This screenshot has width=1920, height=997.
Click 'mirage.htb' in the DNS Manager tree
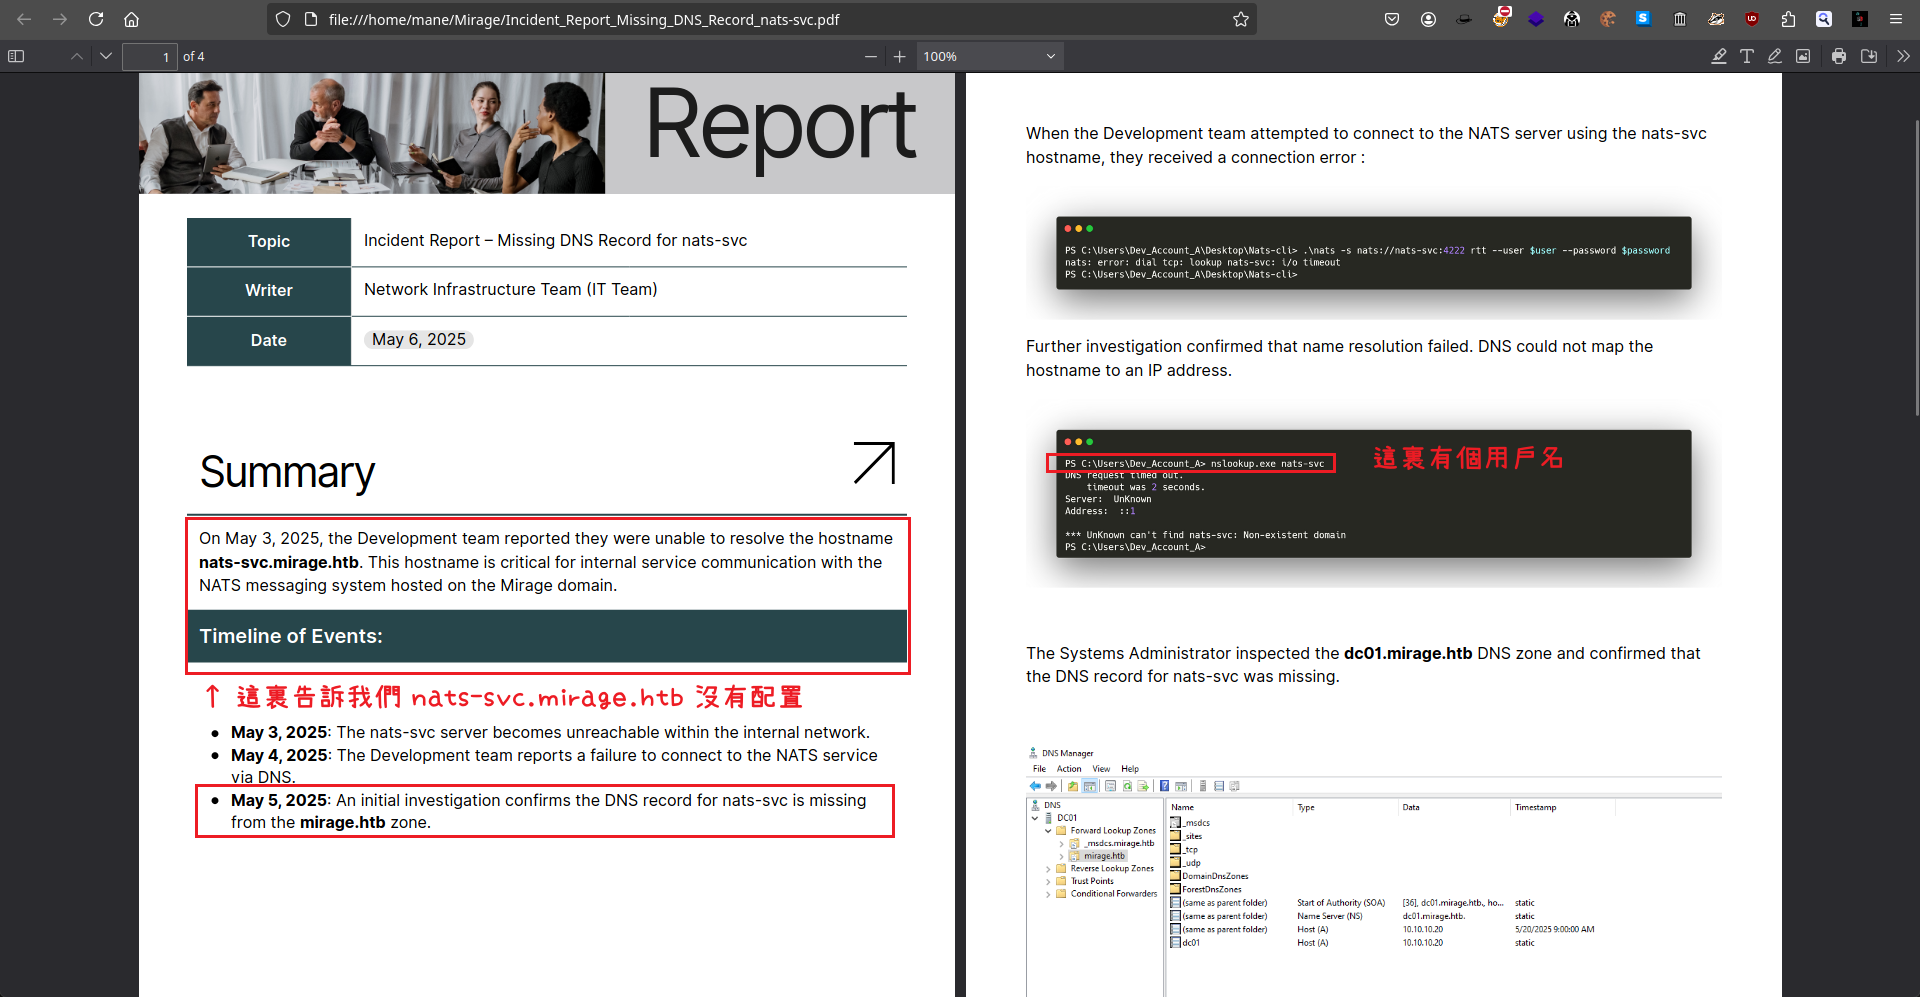(x=1105, y=856)
